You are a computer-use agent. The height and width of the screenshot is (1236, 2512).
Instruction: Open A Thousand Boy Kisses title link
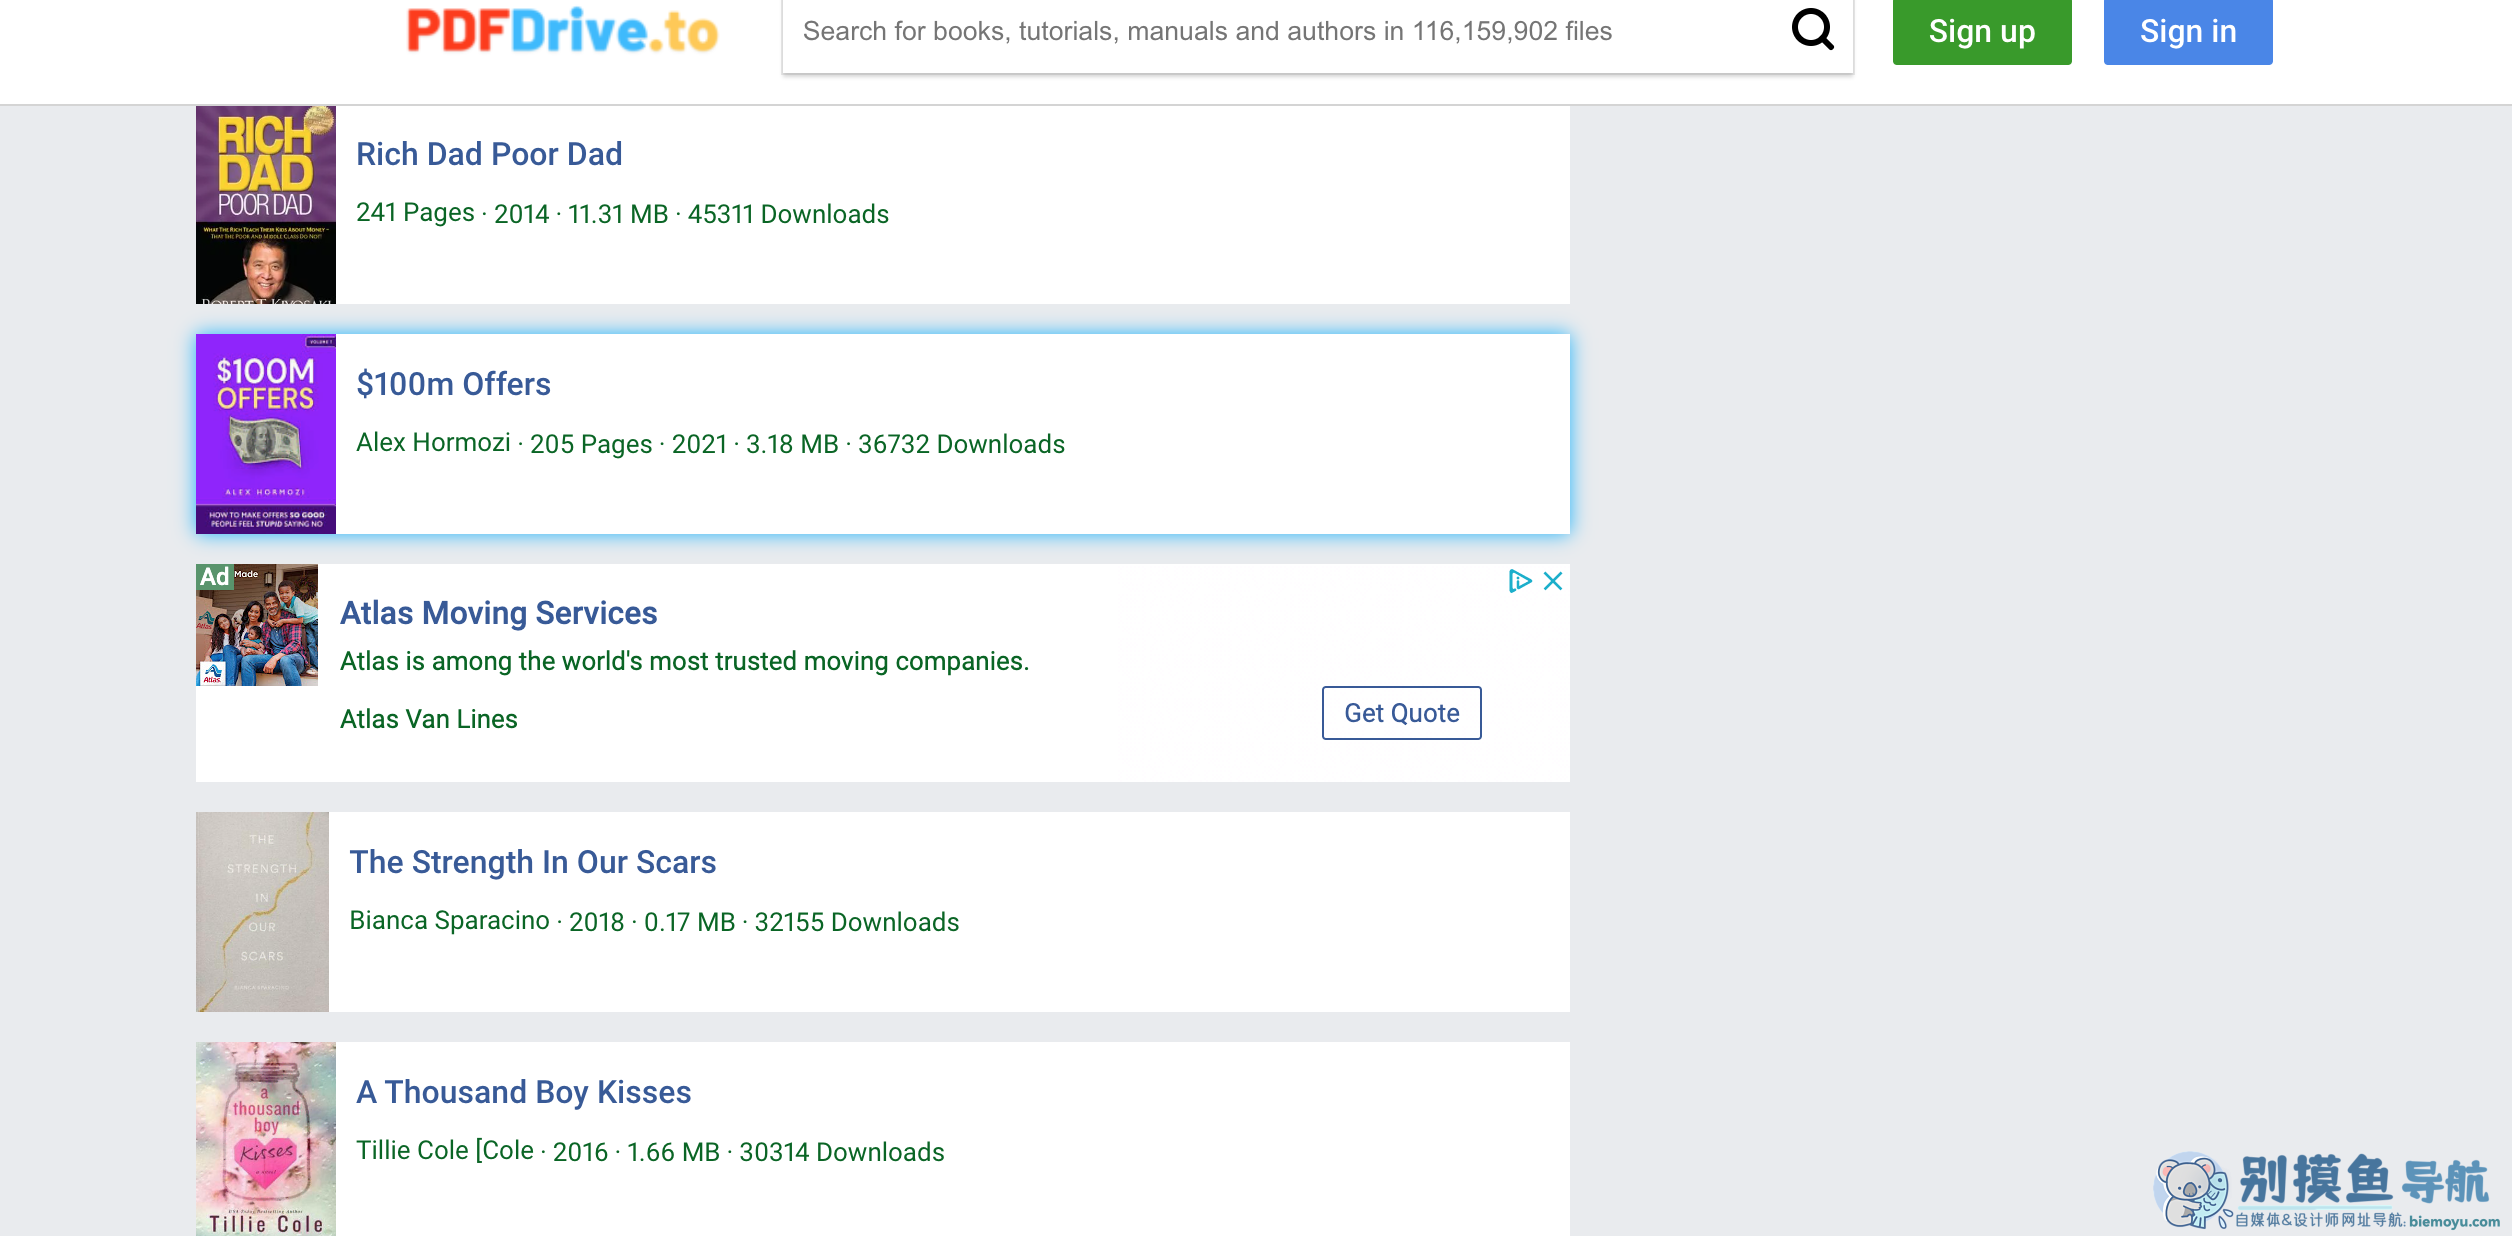point(523,1092)
